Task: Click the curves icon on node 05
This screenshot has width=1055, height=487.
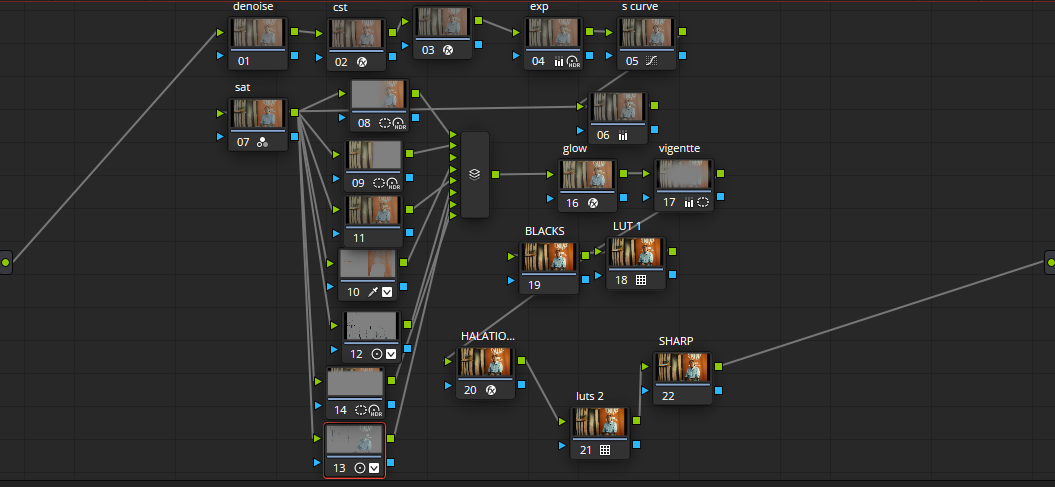Action: 651,61
